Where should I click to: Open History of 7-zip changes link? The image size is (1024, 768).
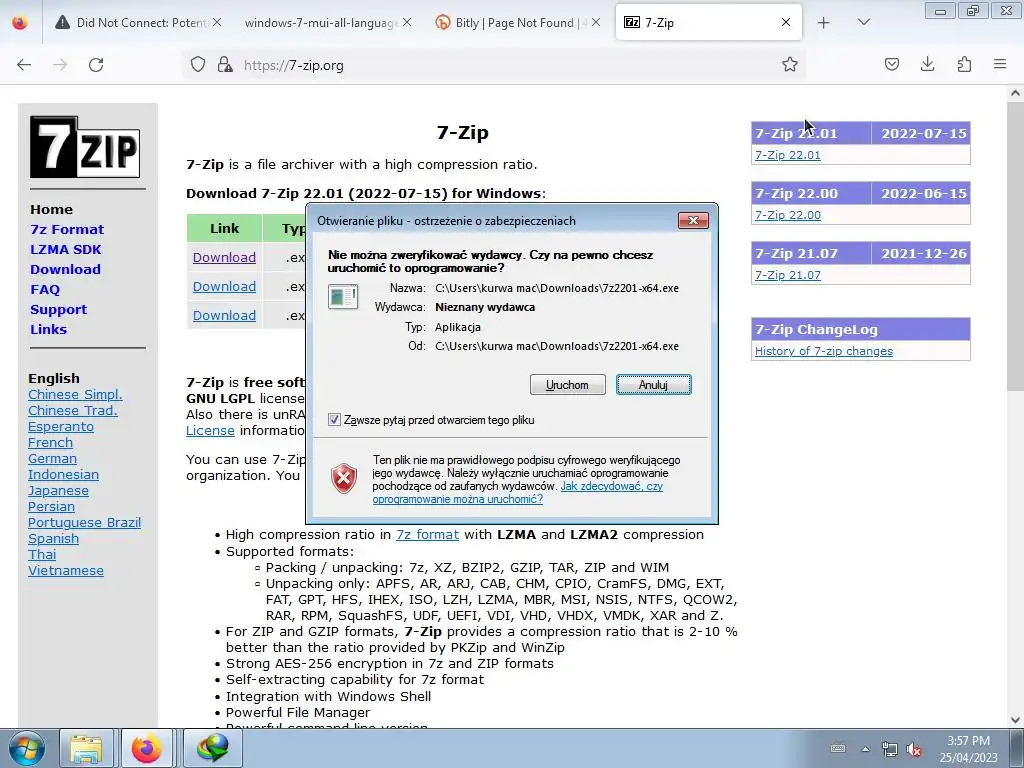coord(824,351)
